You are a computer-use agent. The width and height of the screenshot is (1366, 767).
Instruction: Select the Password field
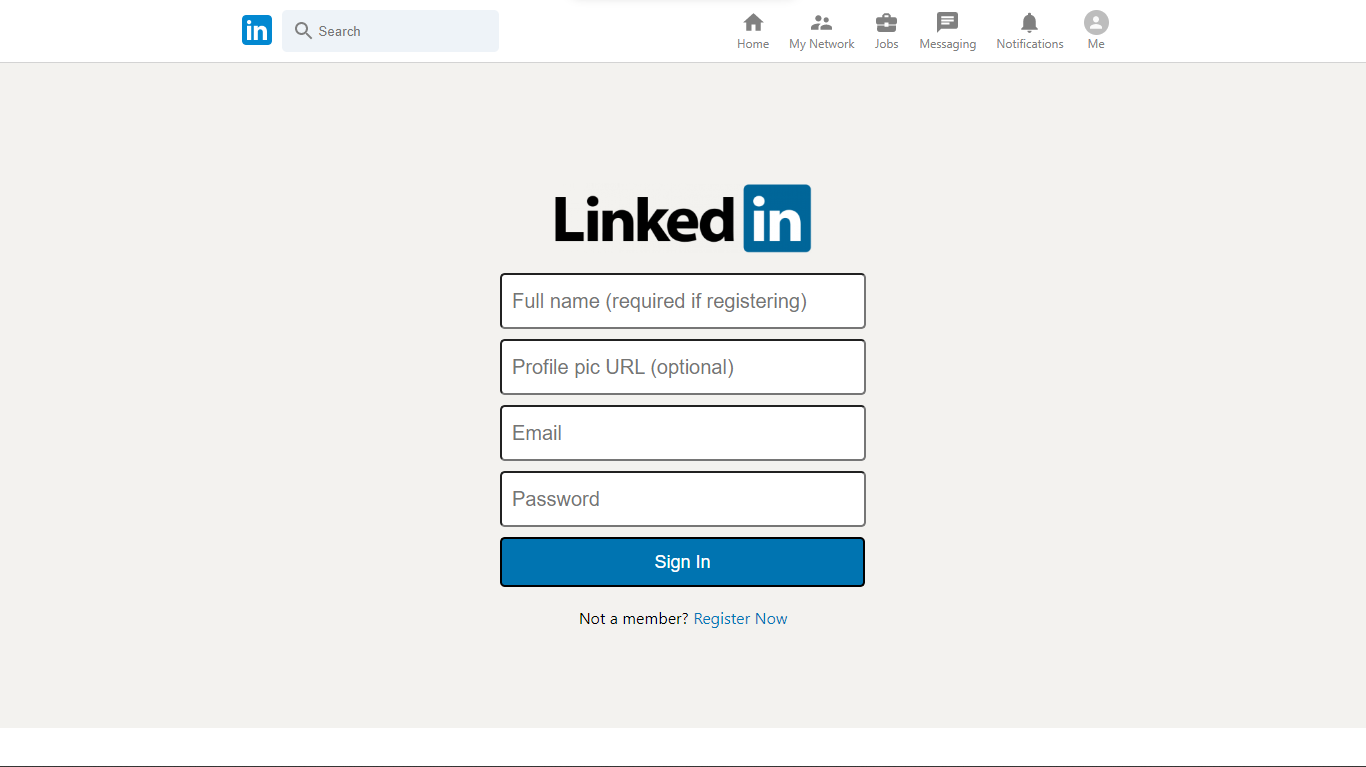click(x=683, y=499)
